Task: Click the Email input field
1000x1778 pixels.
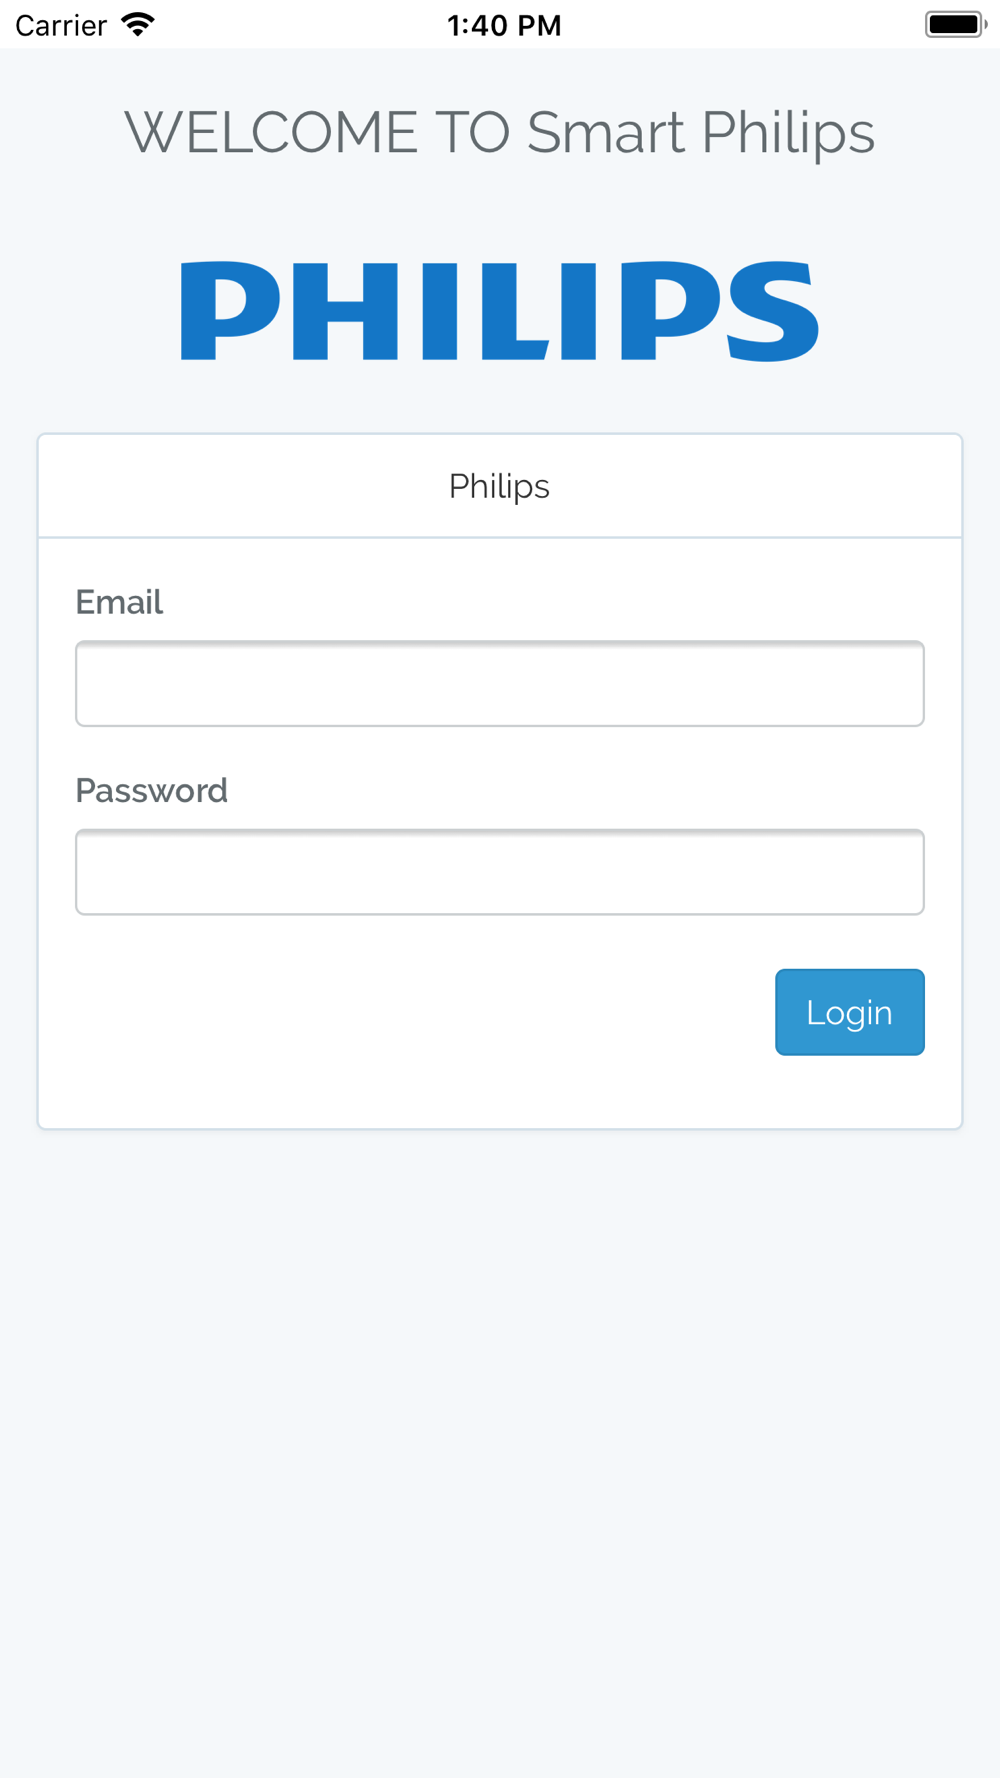Action: tap(500, 684)
